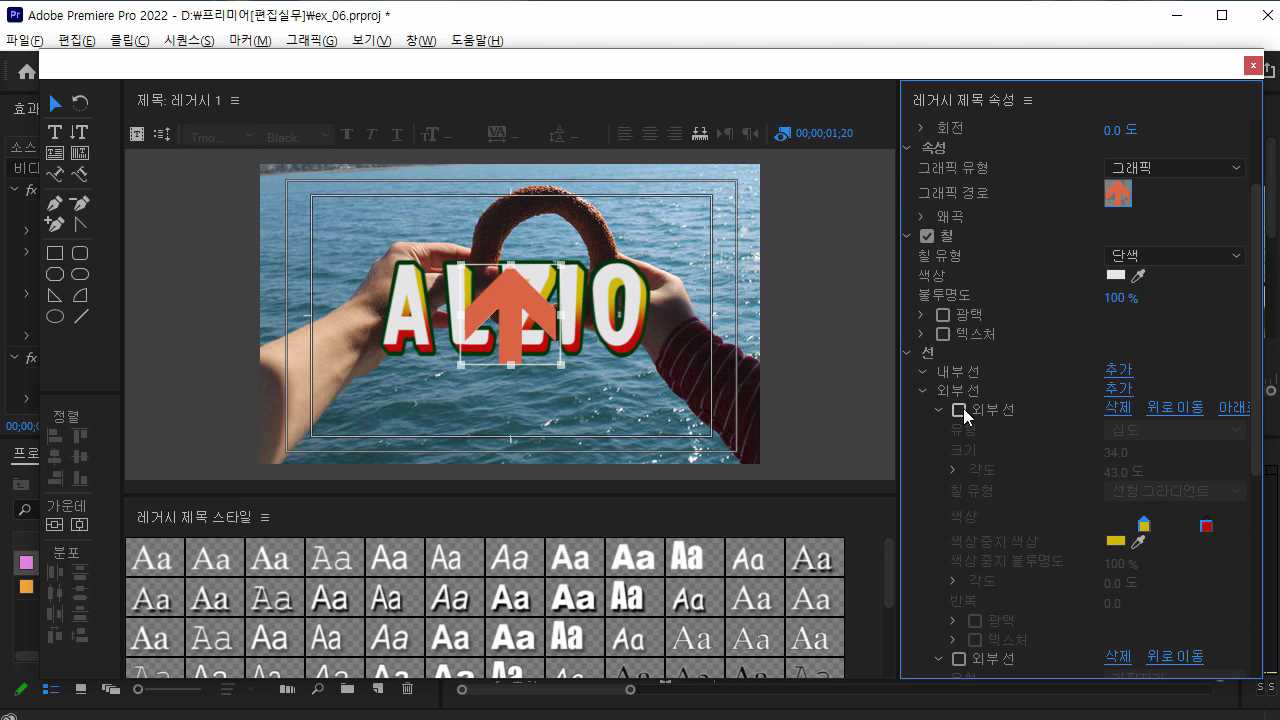The width and height of the screenshot is (1280, 720).
Task: Enable 텍스처 checkbox under outer stroke
Action: [975, 640]
